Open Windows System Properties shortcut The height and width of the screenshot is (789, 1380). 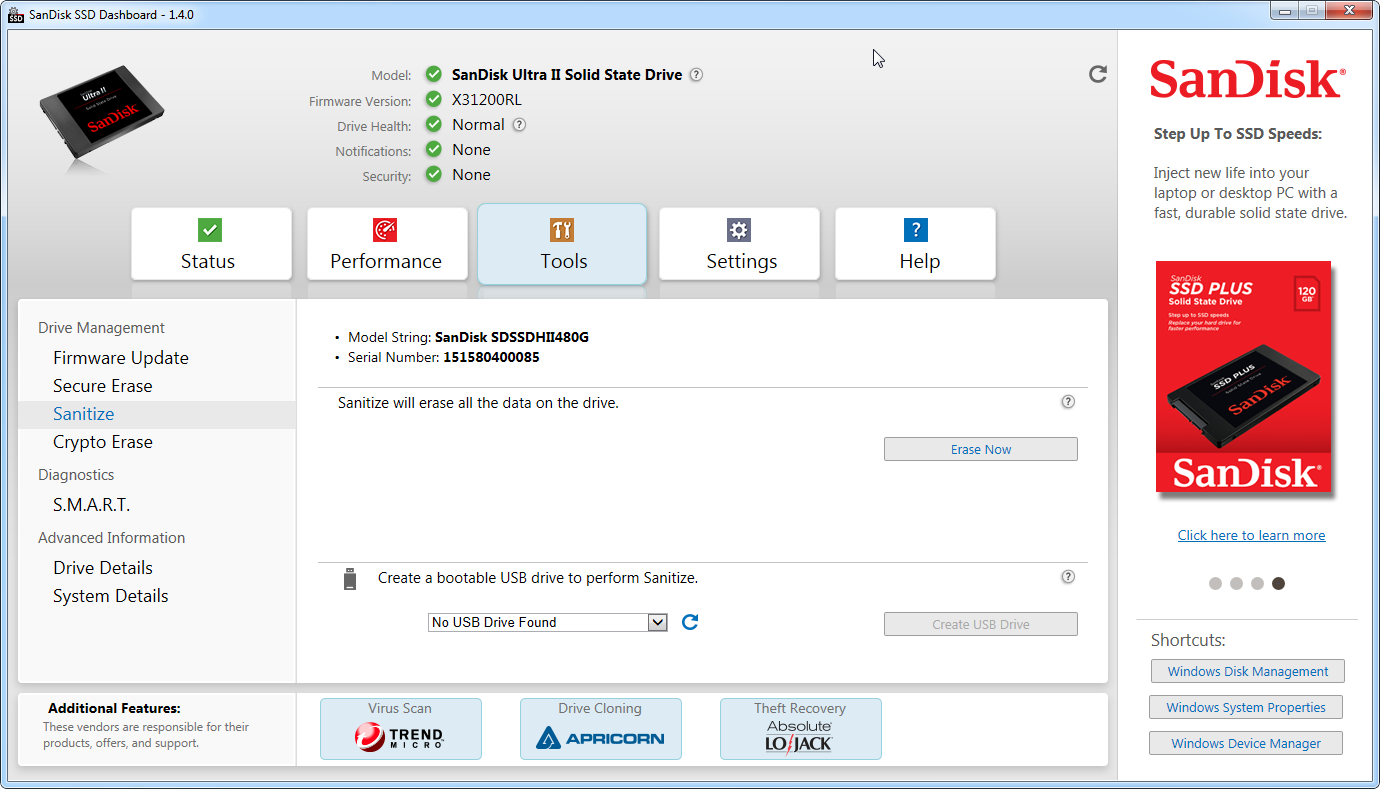click(x=1246, y=707)
